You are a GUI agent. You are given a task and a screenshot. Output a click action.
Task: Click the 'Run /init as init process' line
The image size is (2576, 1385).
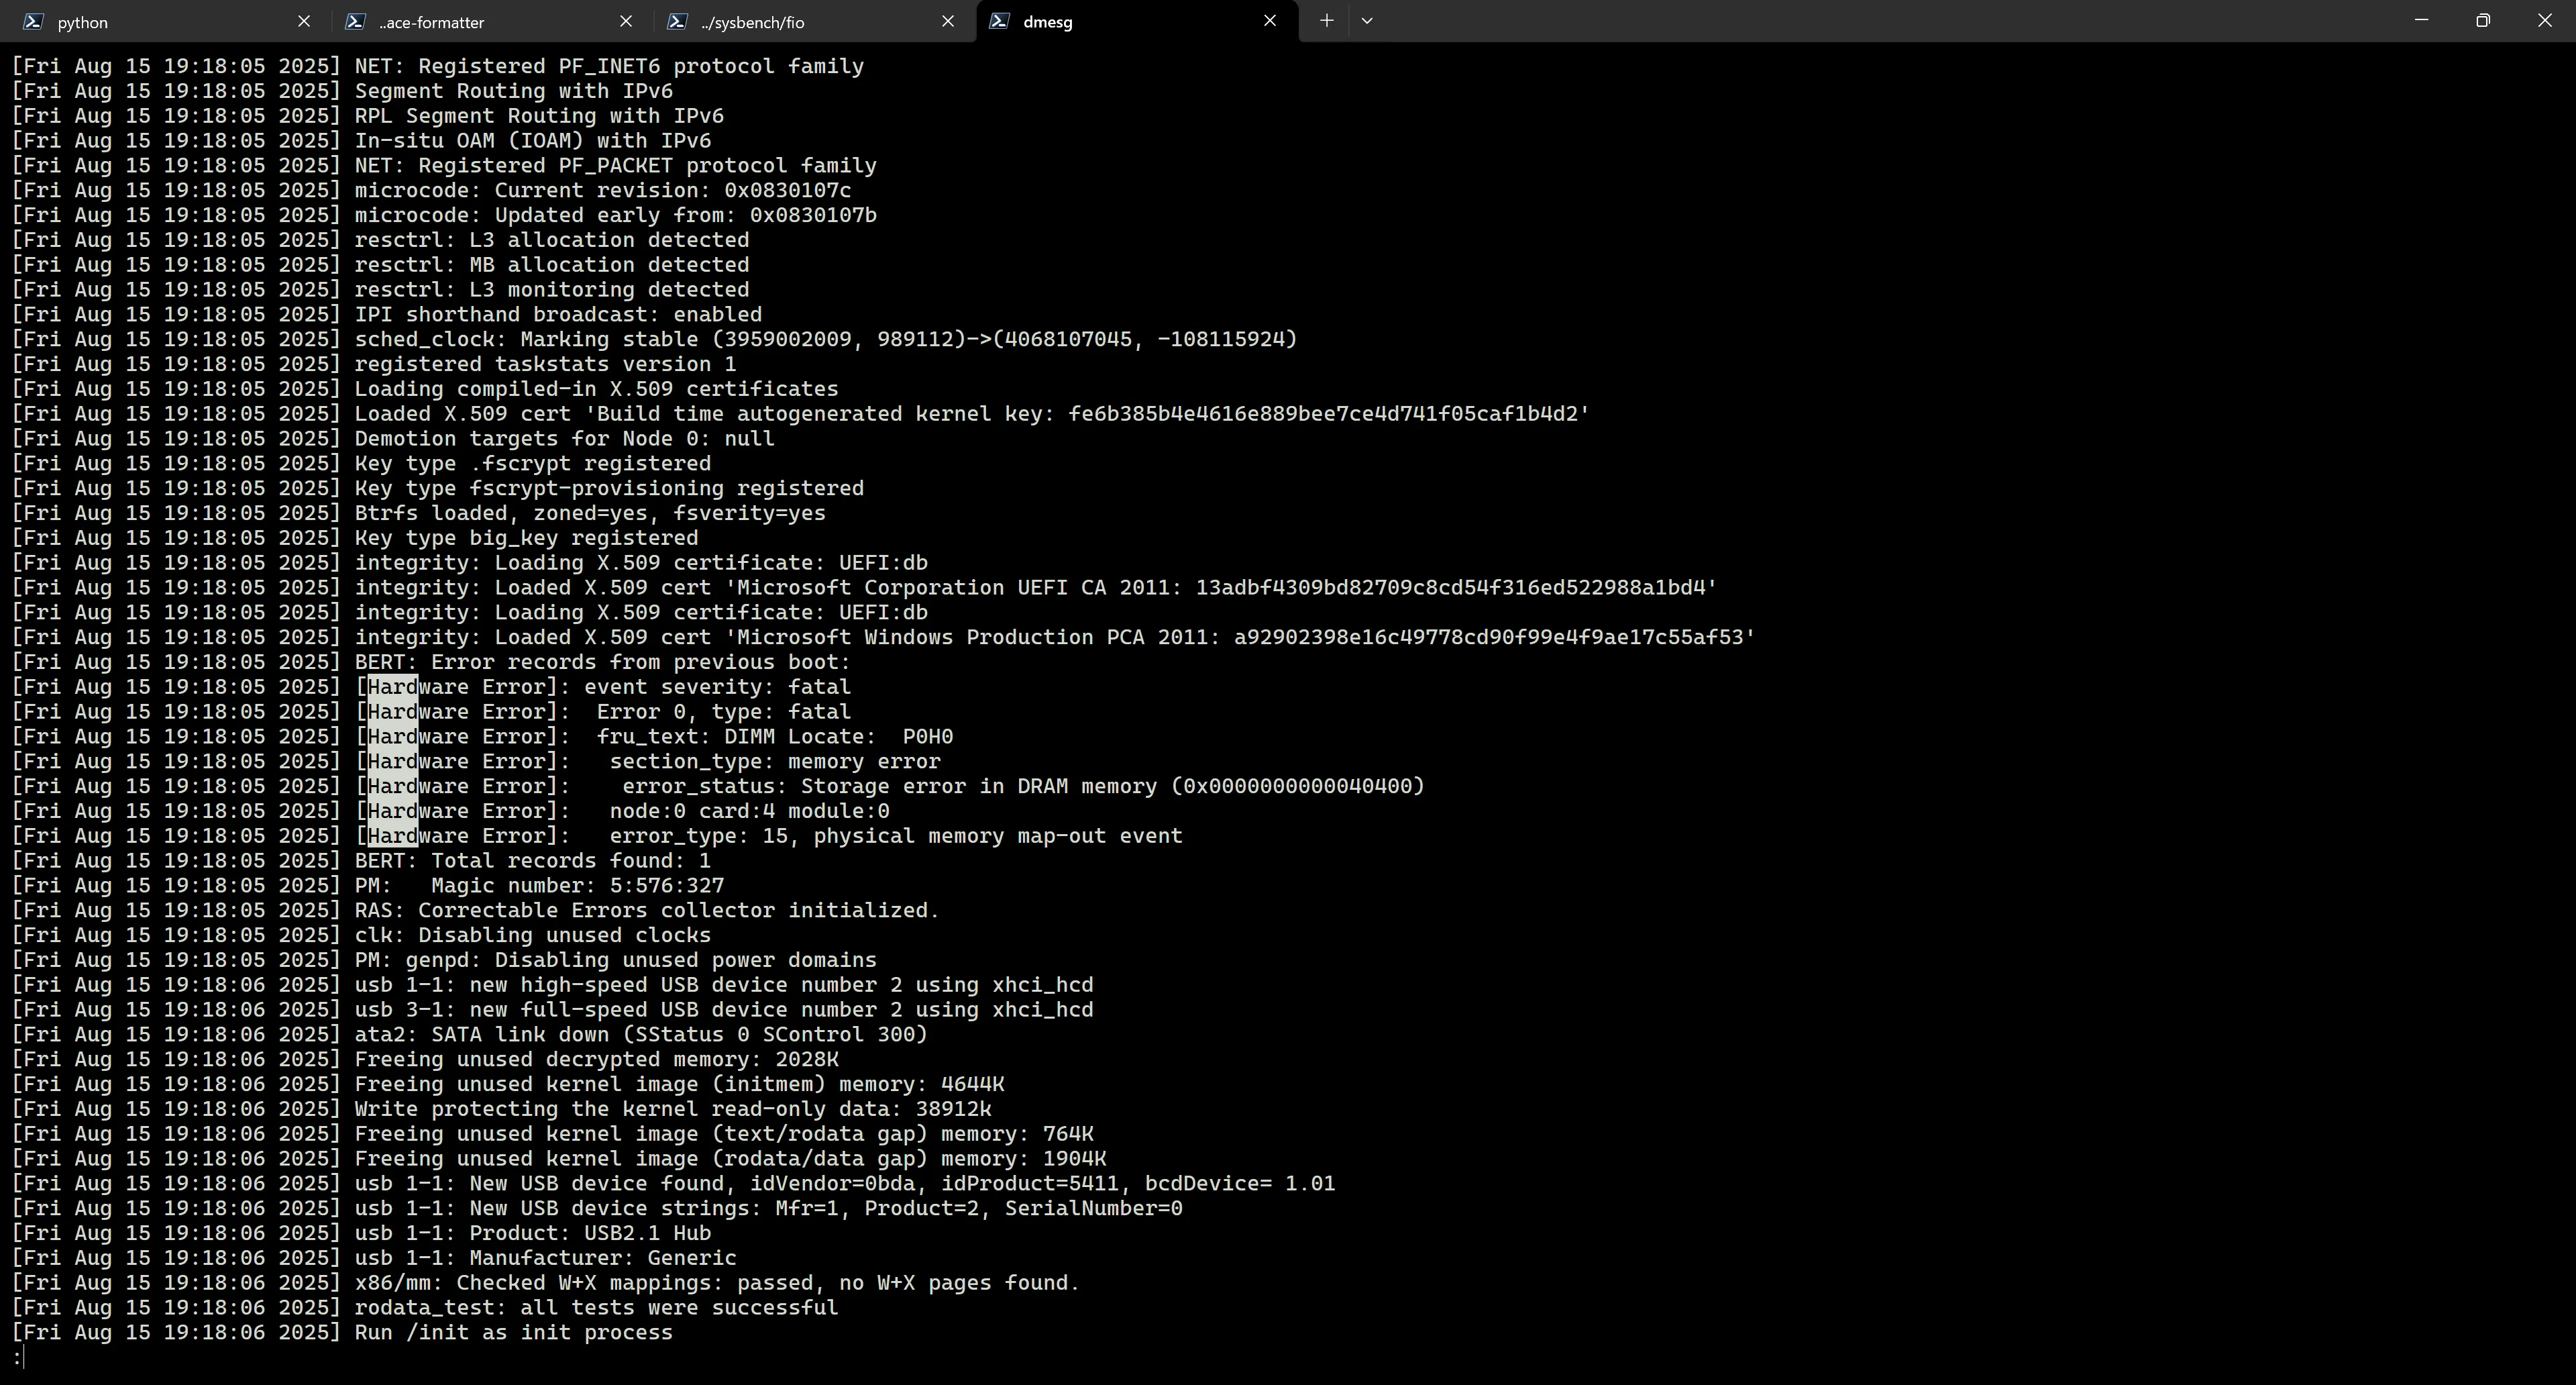tap(513, 1333)
